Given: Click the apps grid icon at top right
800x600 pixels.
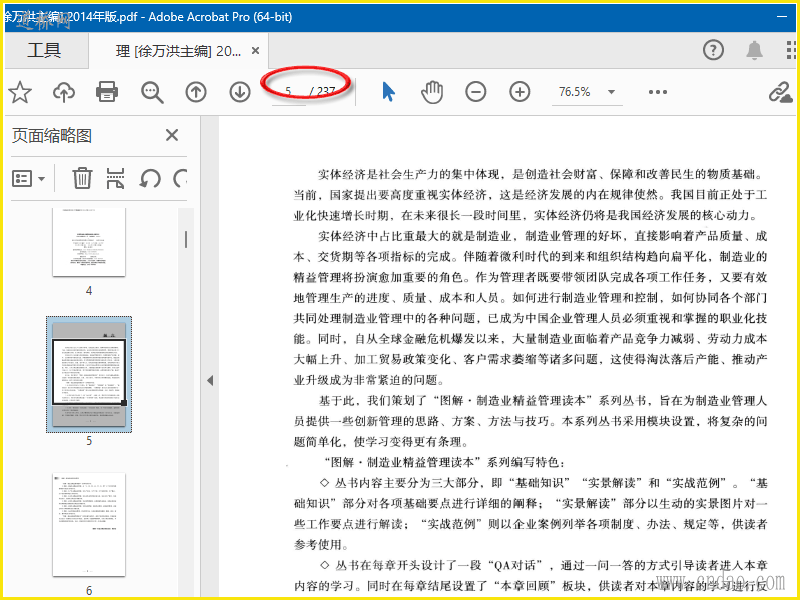Looking at the screenshot, I should 791,50.
